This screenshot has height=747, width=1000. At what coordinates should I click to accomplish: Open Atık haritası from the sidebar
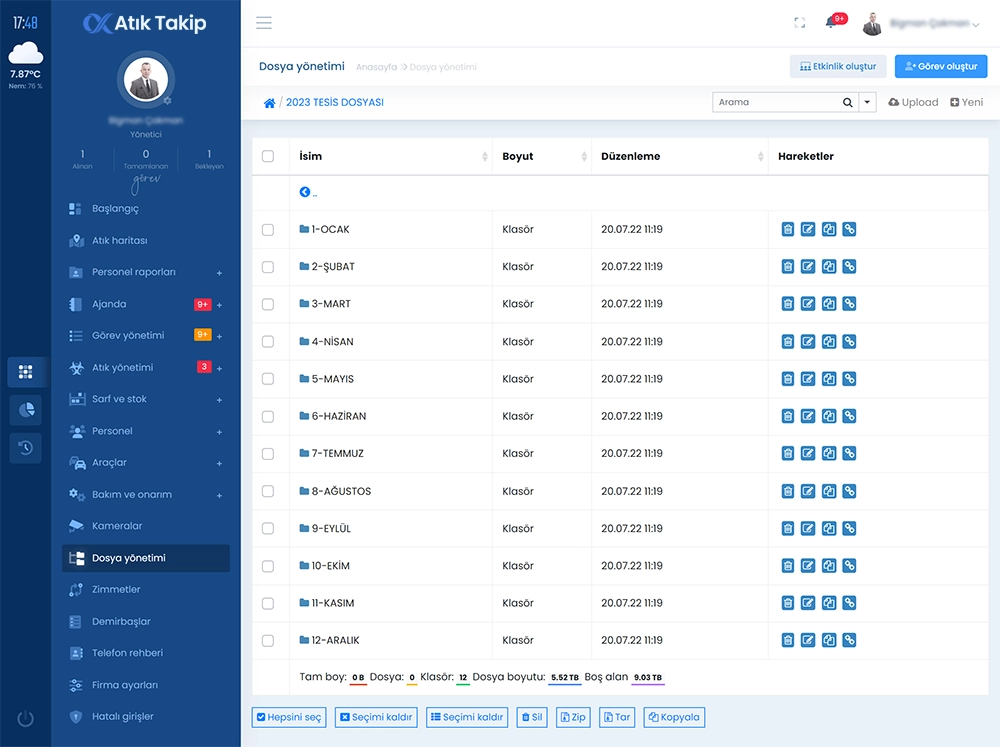(119, 241)
